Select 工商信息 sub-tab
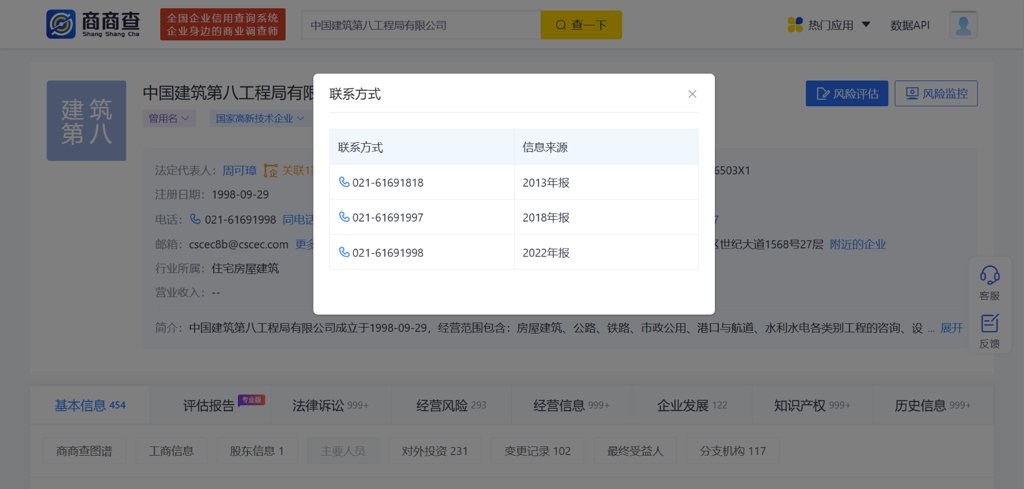 click(x=171, y=450)
